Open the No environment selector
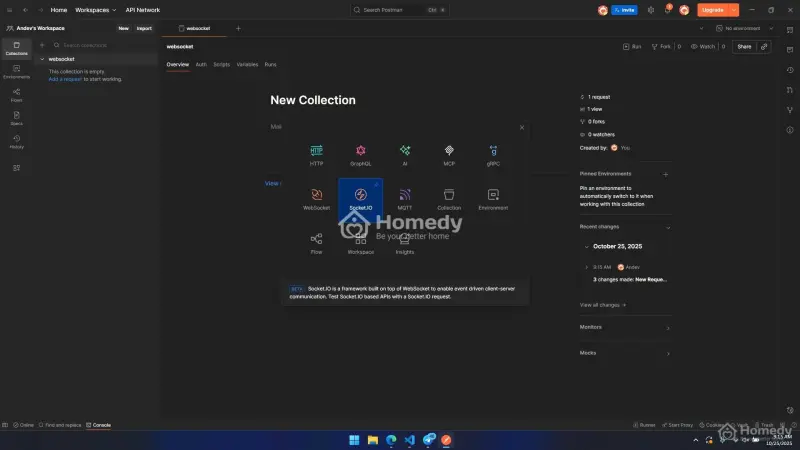800x450 pixels. [x=744, y=28]
